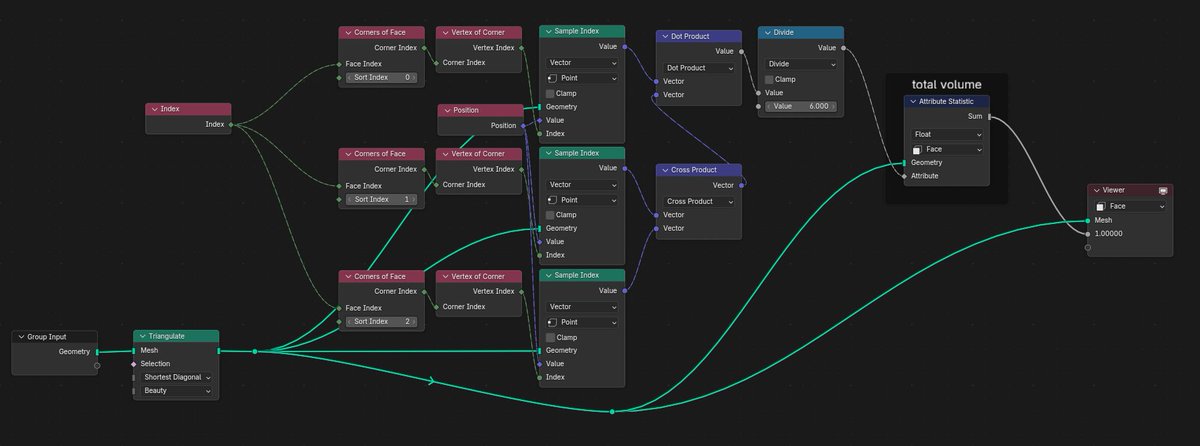Click the Value 6.000 field in Divide
This screenshot has height=446, width=1200.
[x=801, y=106]
